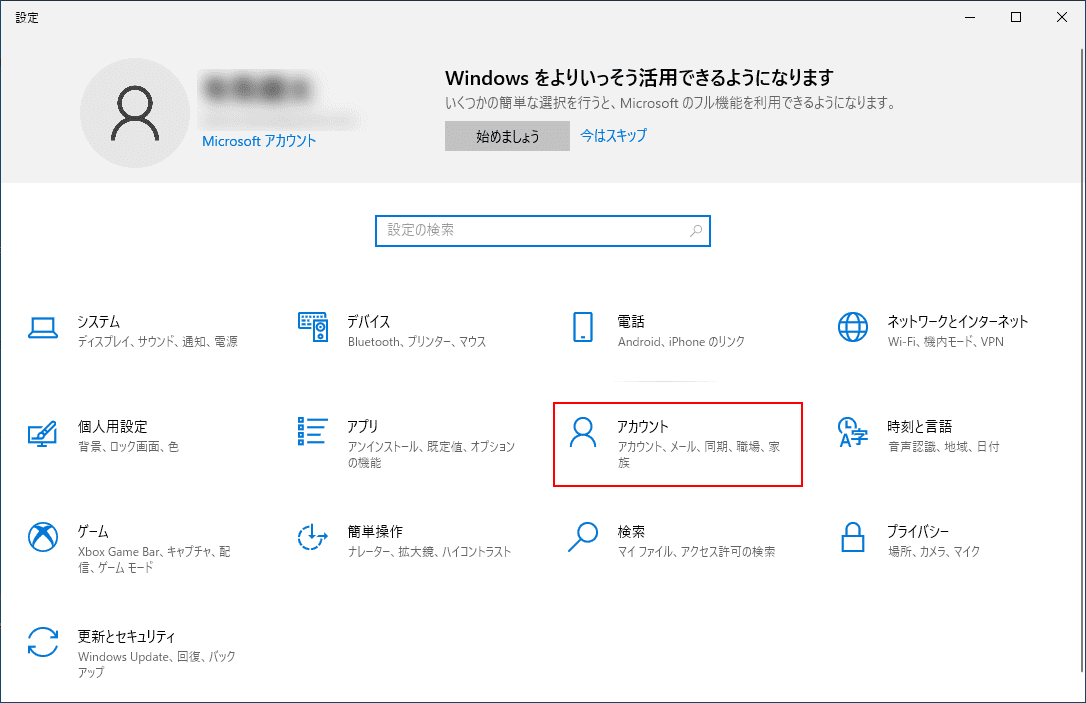Screen dimensions: 1086x703
Task: Click the user profile avatar picture
Action: click(135, 113)
